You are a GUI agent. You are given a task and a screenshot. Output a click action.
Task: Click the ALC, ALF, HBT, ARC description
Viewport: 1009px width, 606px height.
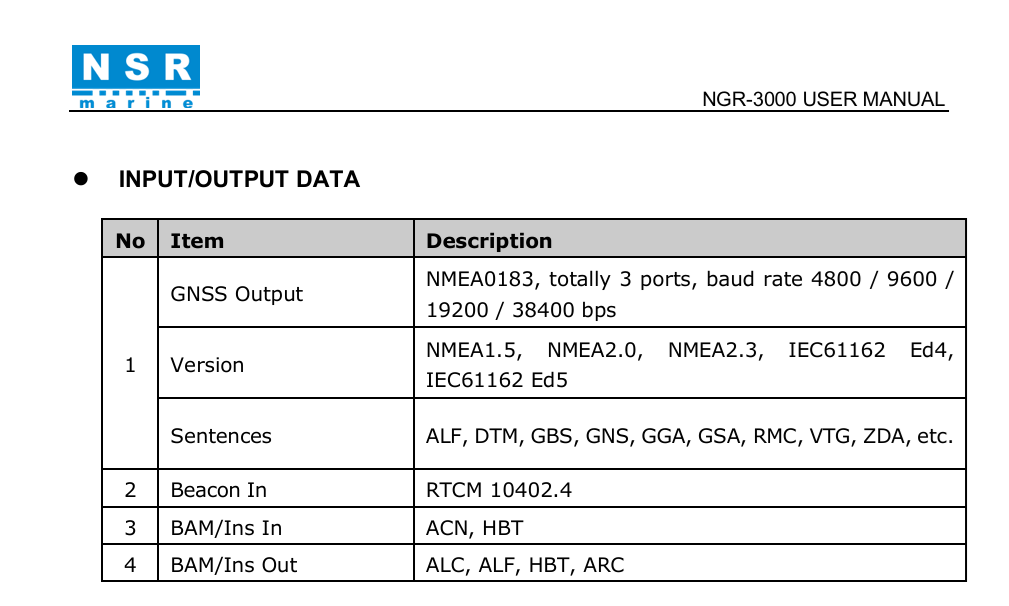[x=524, y=565]
